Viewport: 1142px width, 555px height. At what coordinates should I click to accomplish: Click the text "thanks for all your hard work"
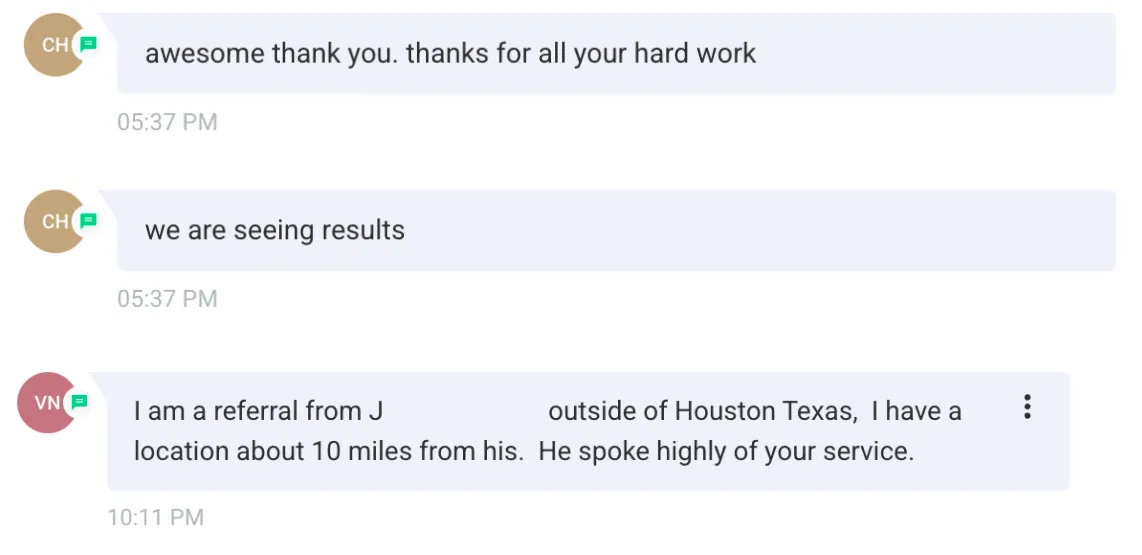coord(581,54)
